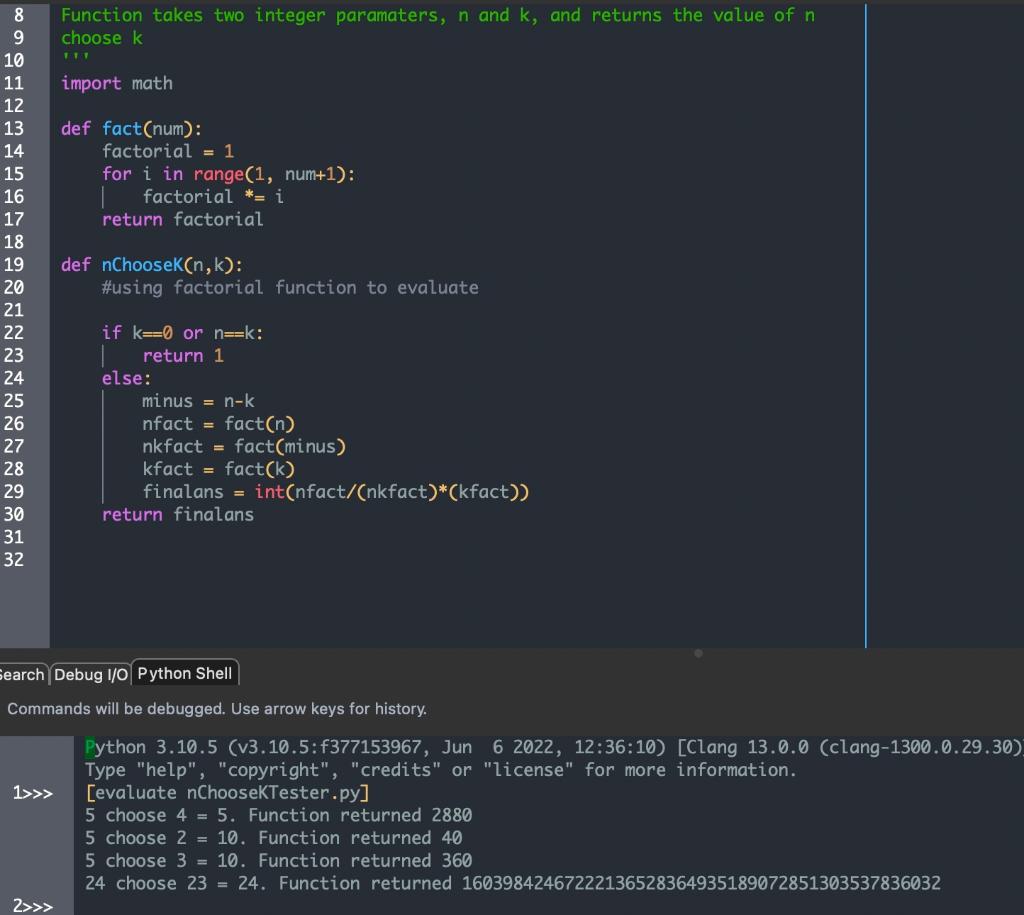Click the 'factorial = 1' line
The height and width of the screenshot is (915, 1024).
pos(168,152)
